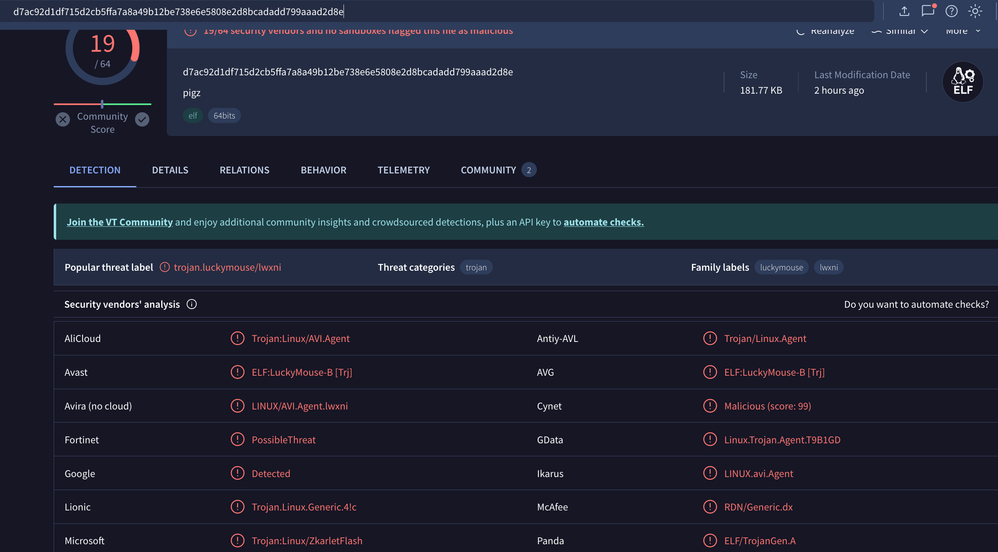
Task: Switch to the RELATIONS tab
Action: coord(244,170)
